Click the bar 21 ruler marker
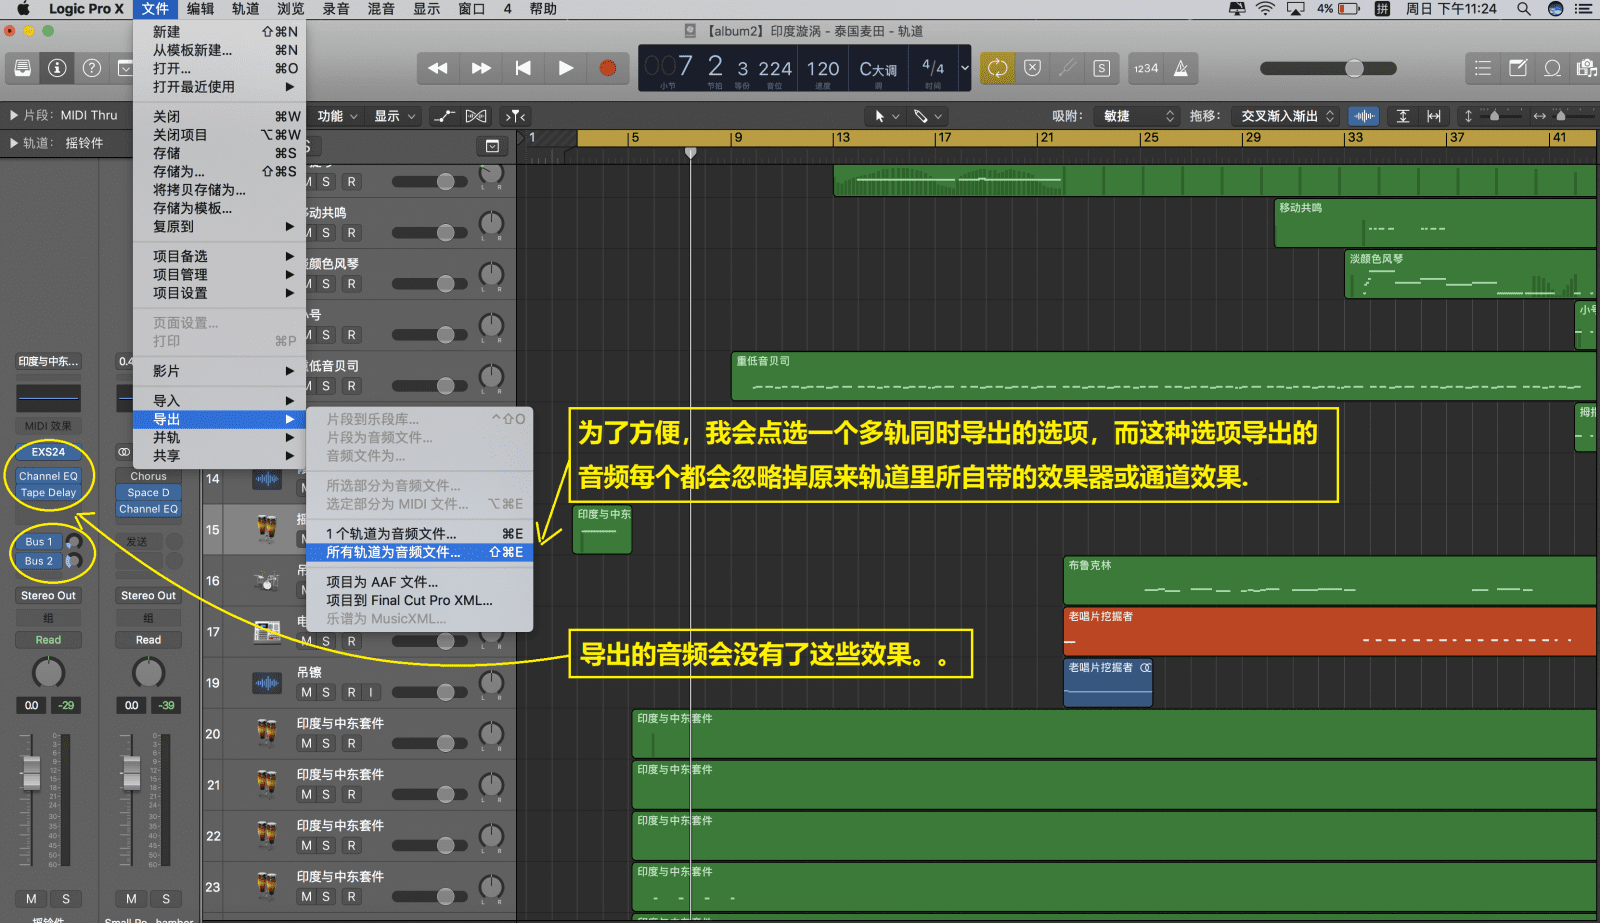The height and width of the screenshot is (923, 1600). point(1046,138)
